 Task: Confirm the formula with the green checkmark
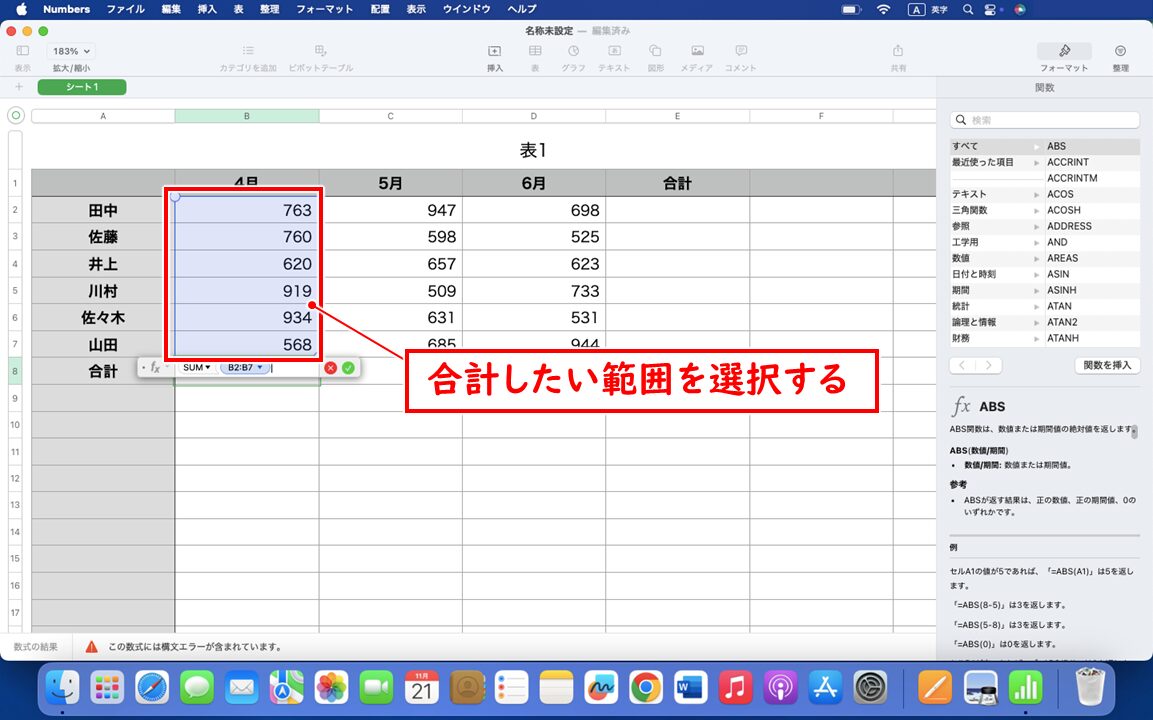click(x=347, y=368)
